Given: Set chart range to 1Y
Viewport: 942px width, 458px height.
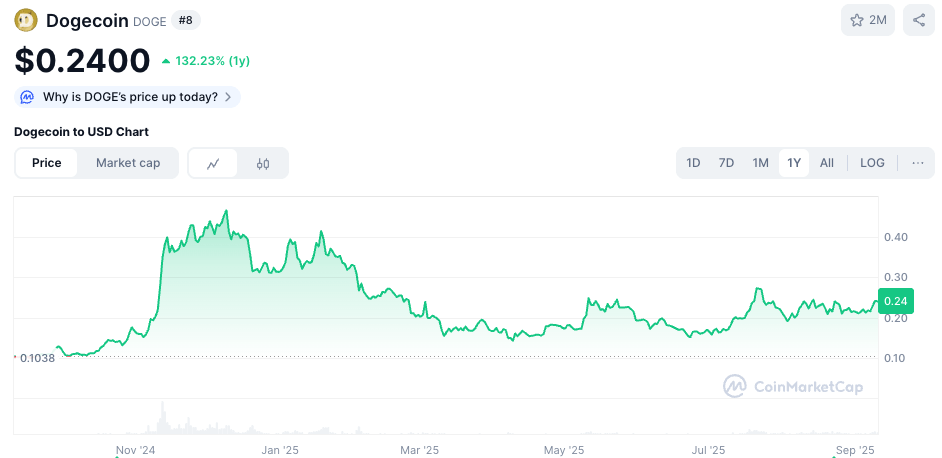Looking at the screenshot, I should coord(794,163).
